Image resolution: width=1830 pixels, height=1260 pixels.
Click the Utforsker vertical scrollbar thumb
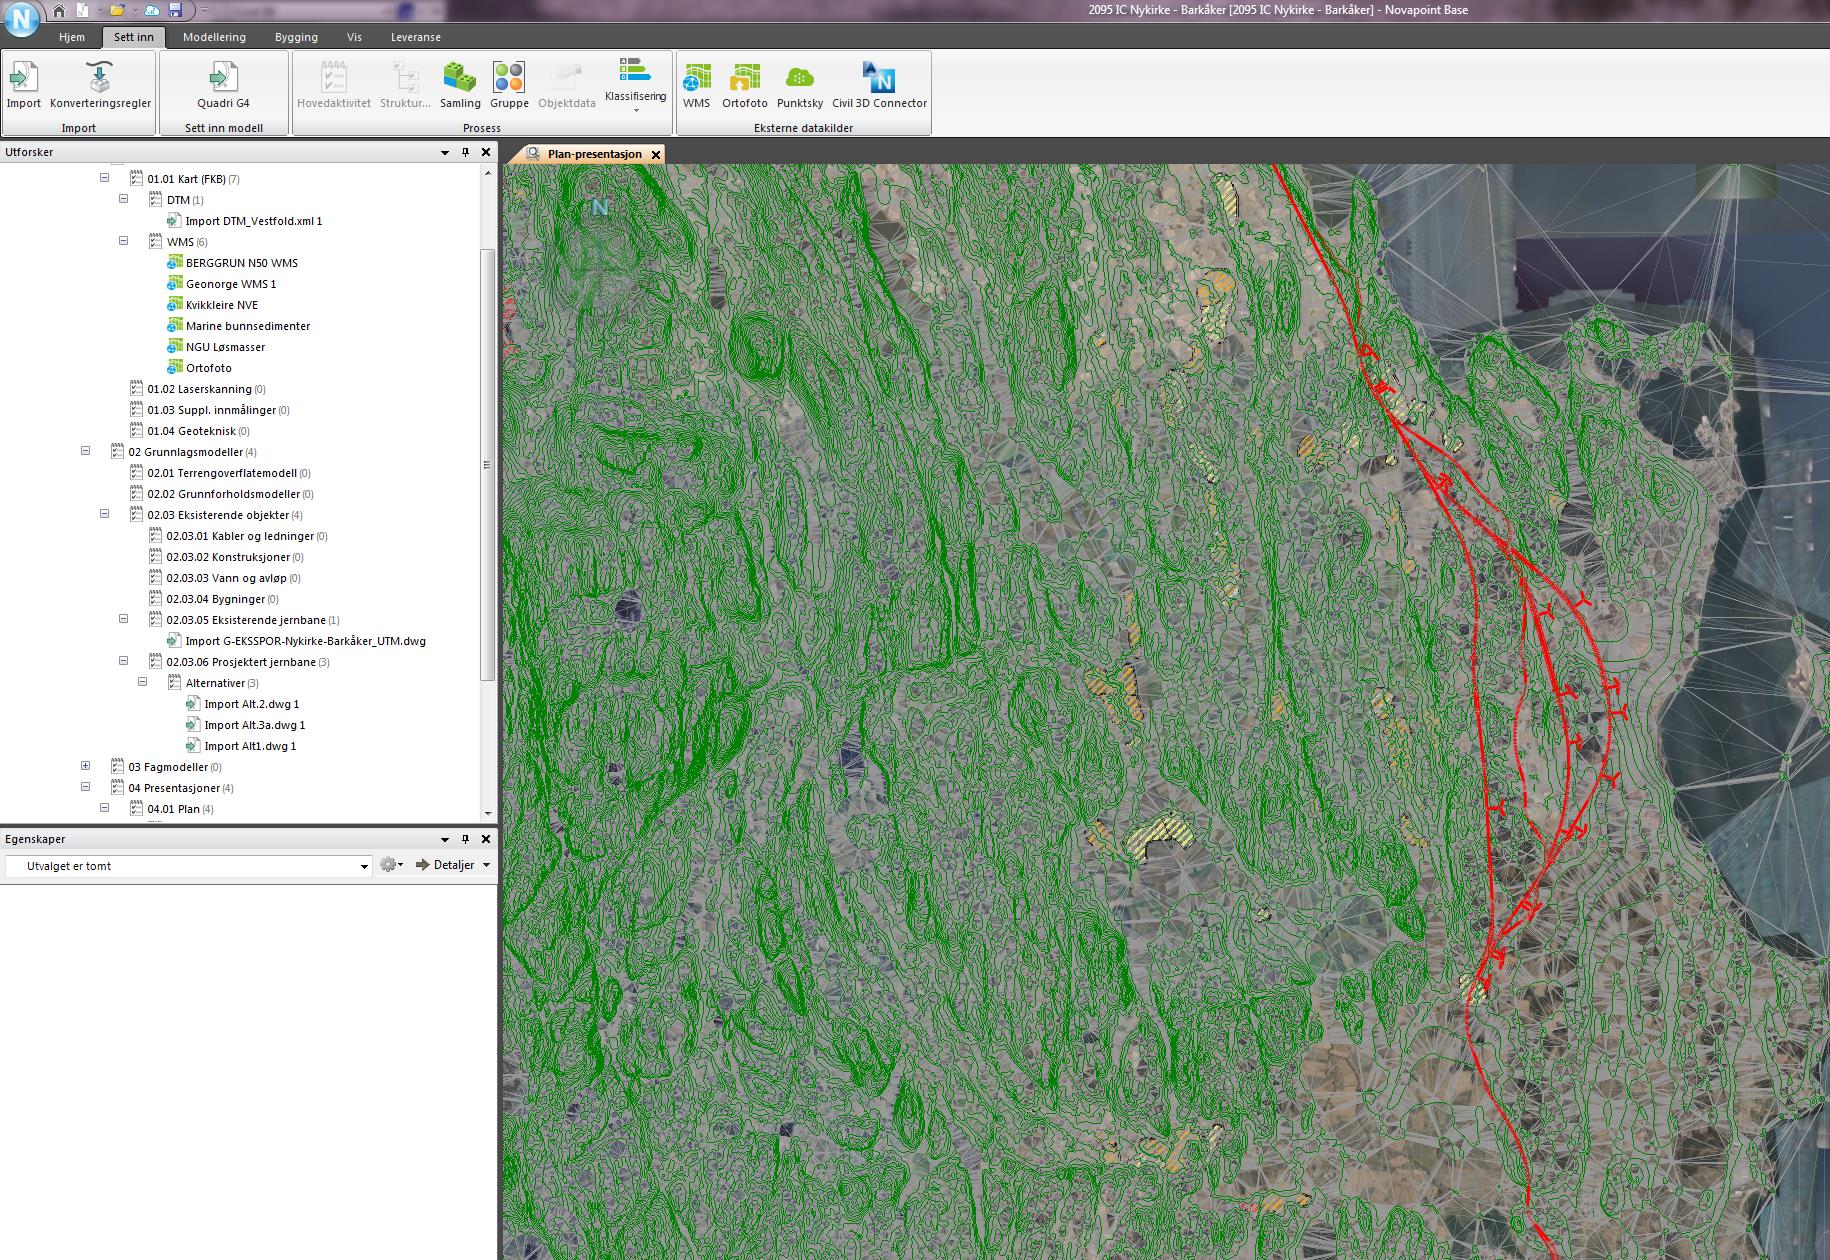(488, 465)
